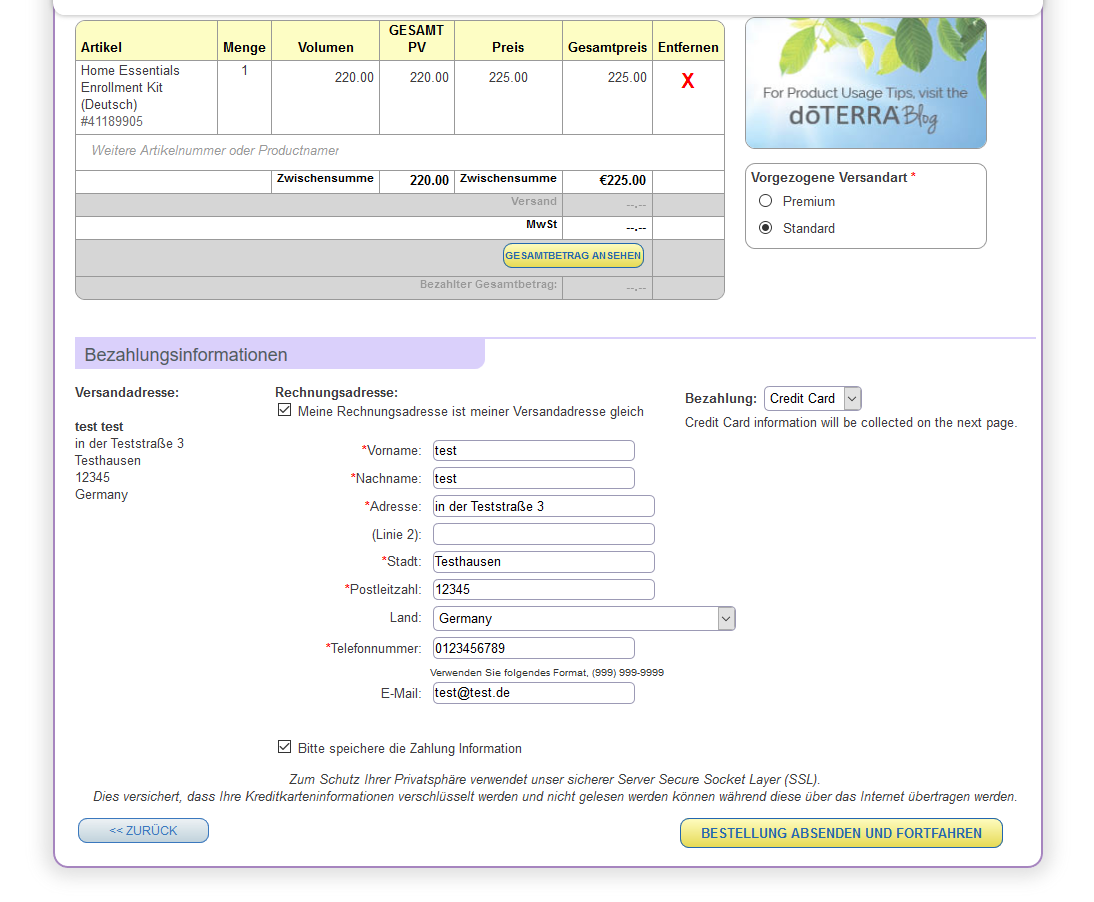Edit the Stadt field
Viewport: 1094px width, 902px height.
tap(544, 562)
